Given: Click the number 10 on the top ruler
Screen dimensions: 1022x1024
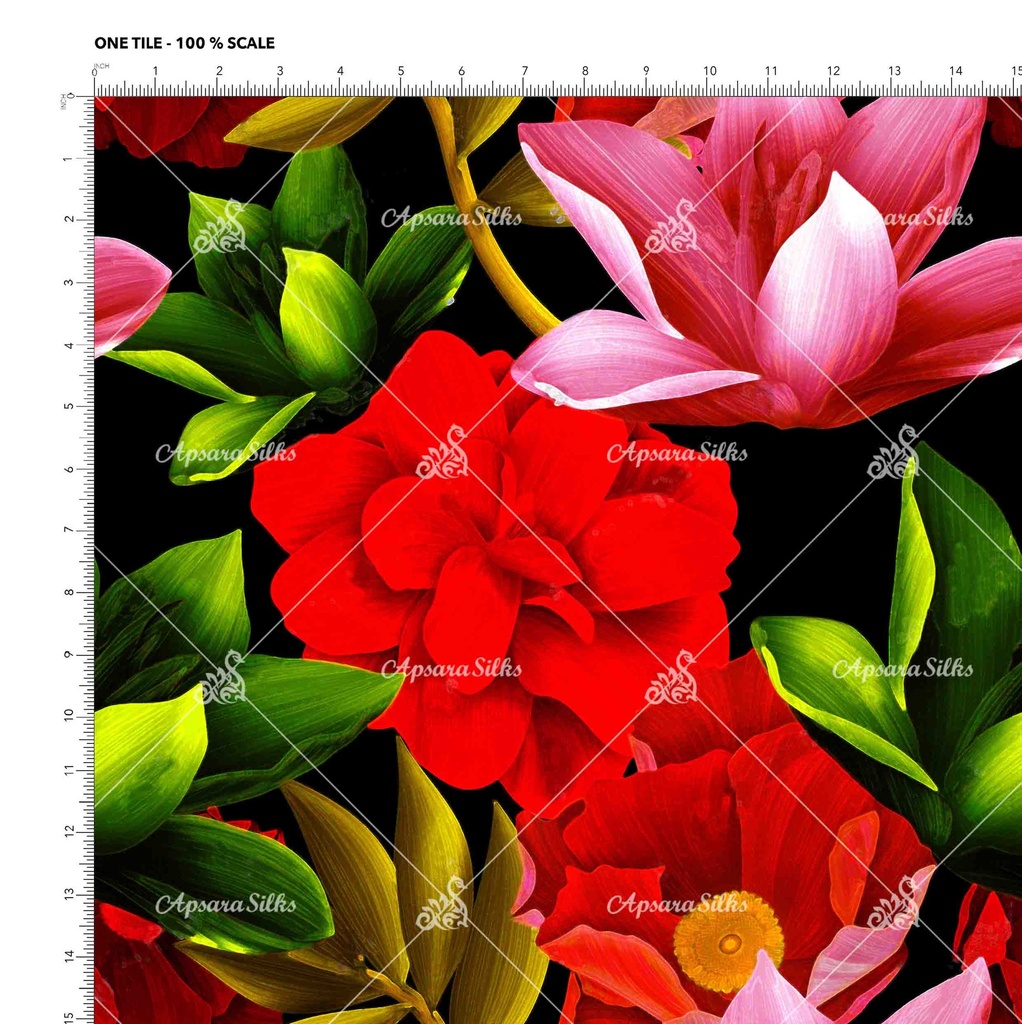Looking at the screenshot, I should 709,71.
